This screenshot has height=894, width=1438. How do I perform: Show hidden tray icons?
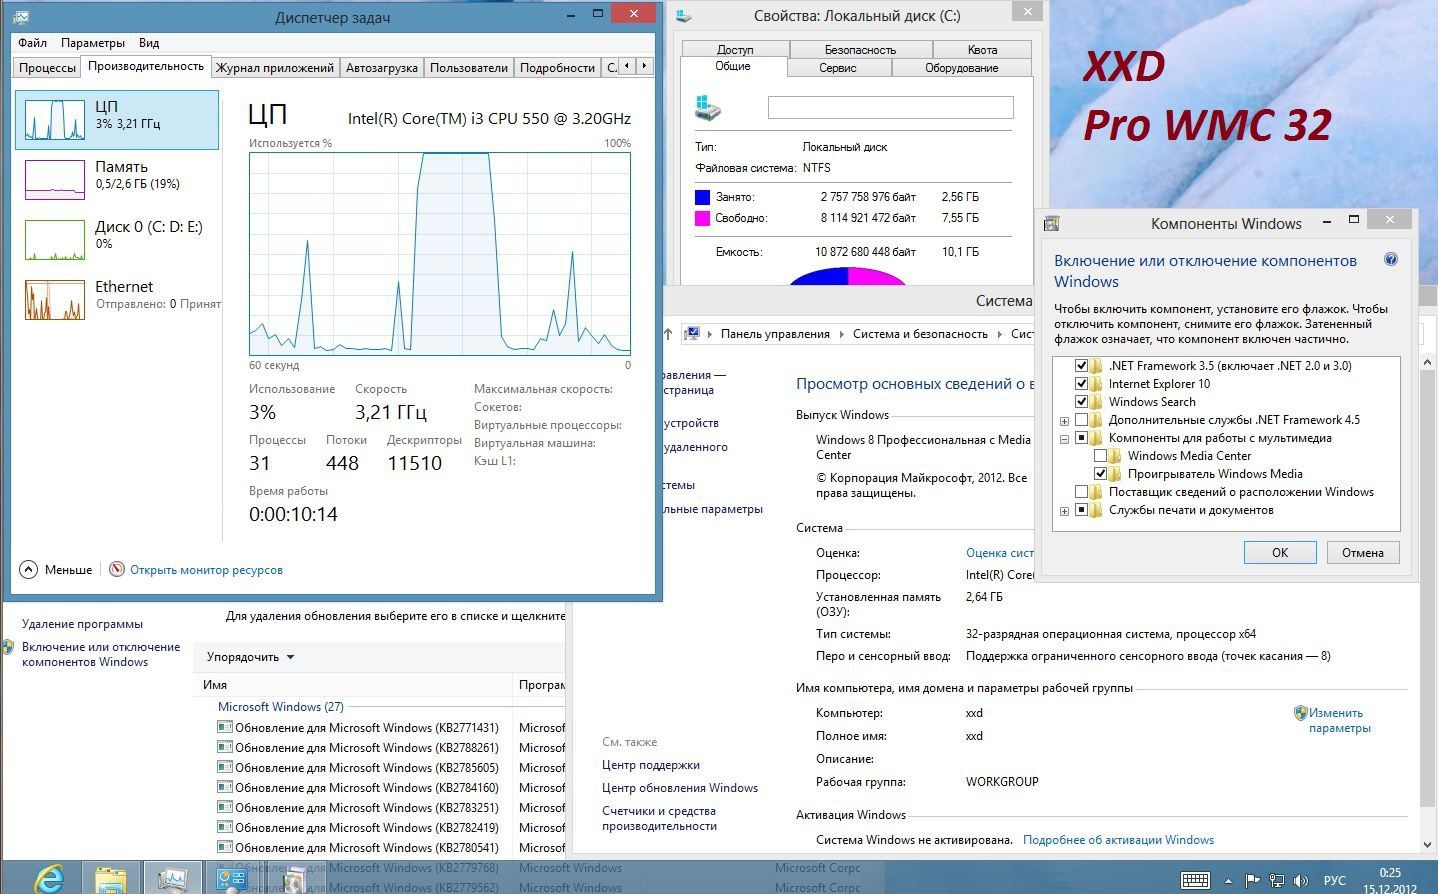[1228, 881]
